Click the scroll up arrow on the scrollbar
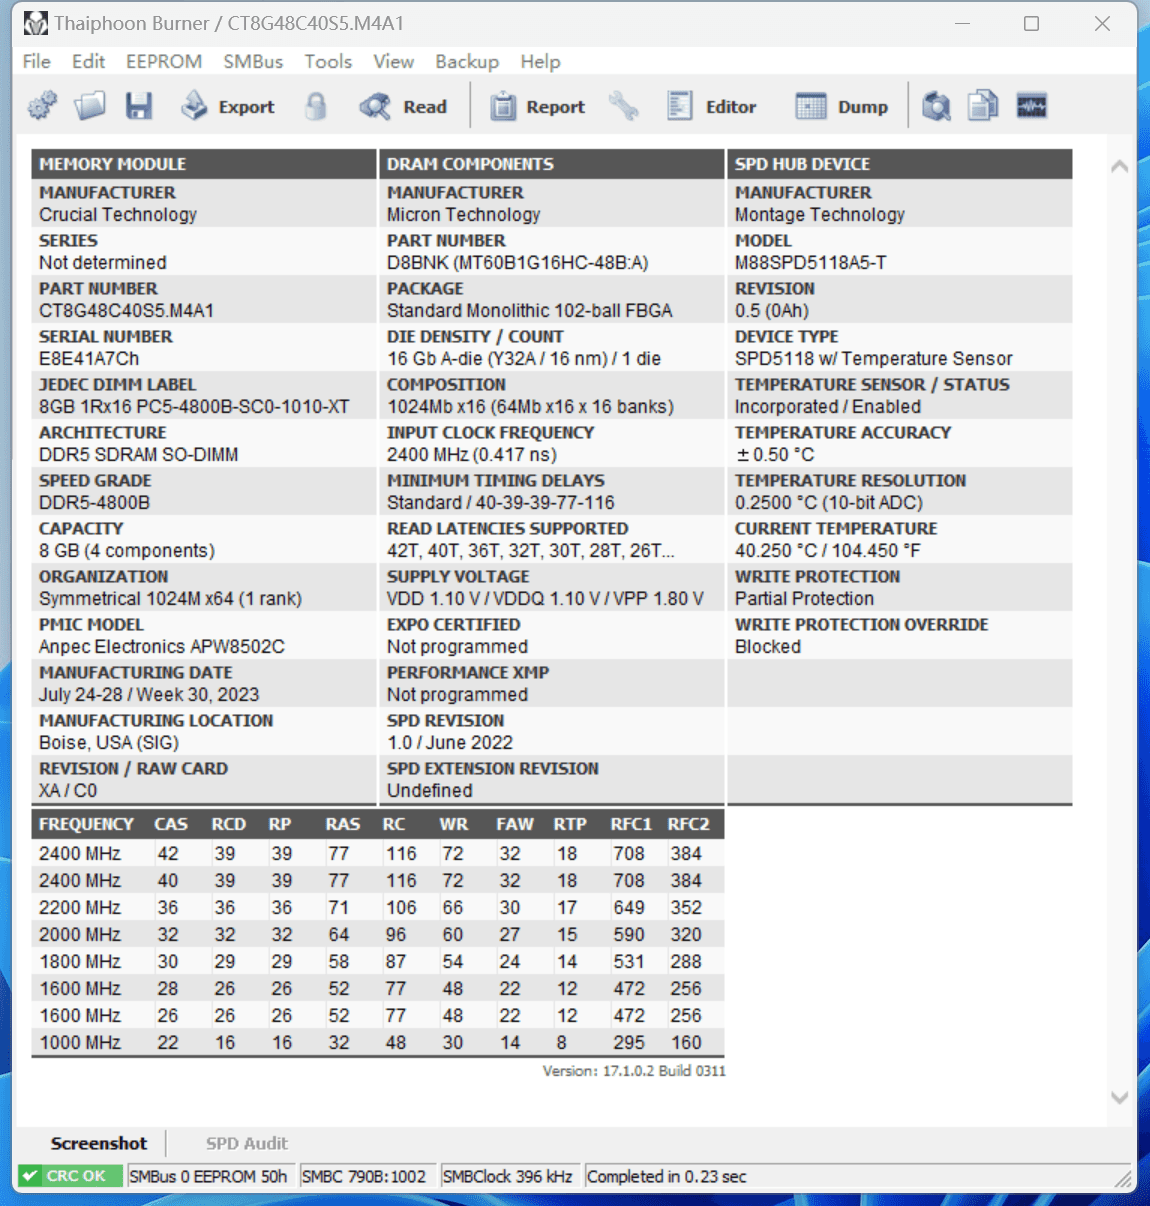Viewport: 1150px width, 1206px height. point(1119,166)
